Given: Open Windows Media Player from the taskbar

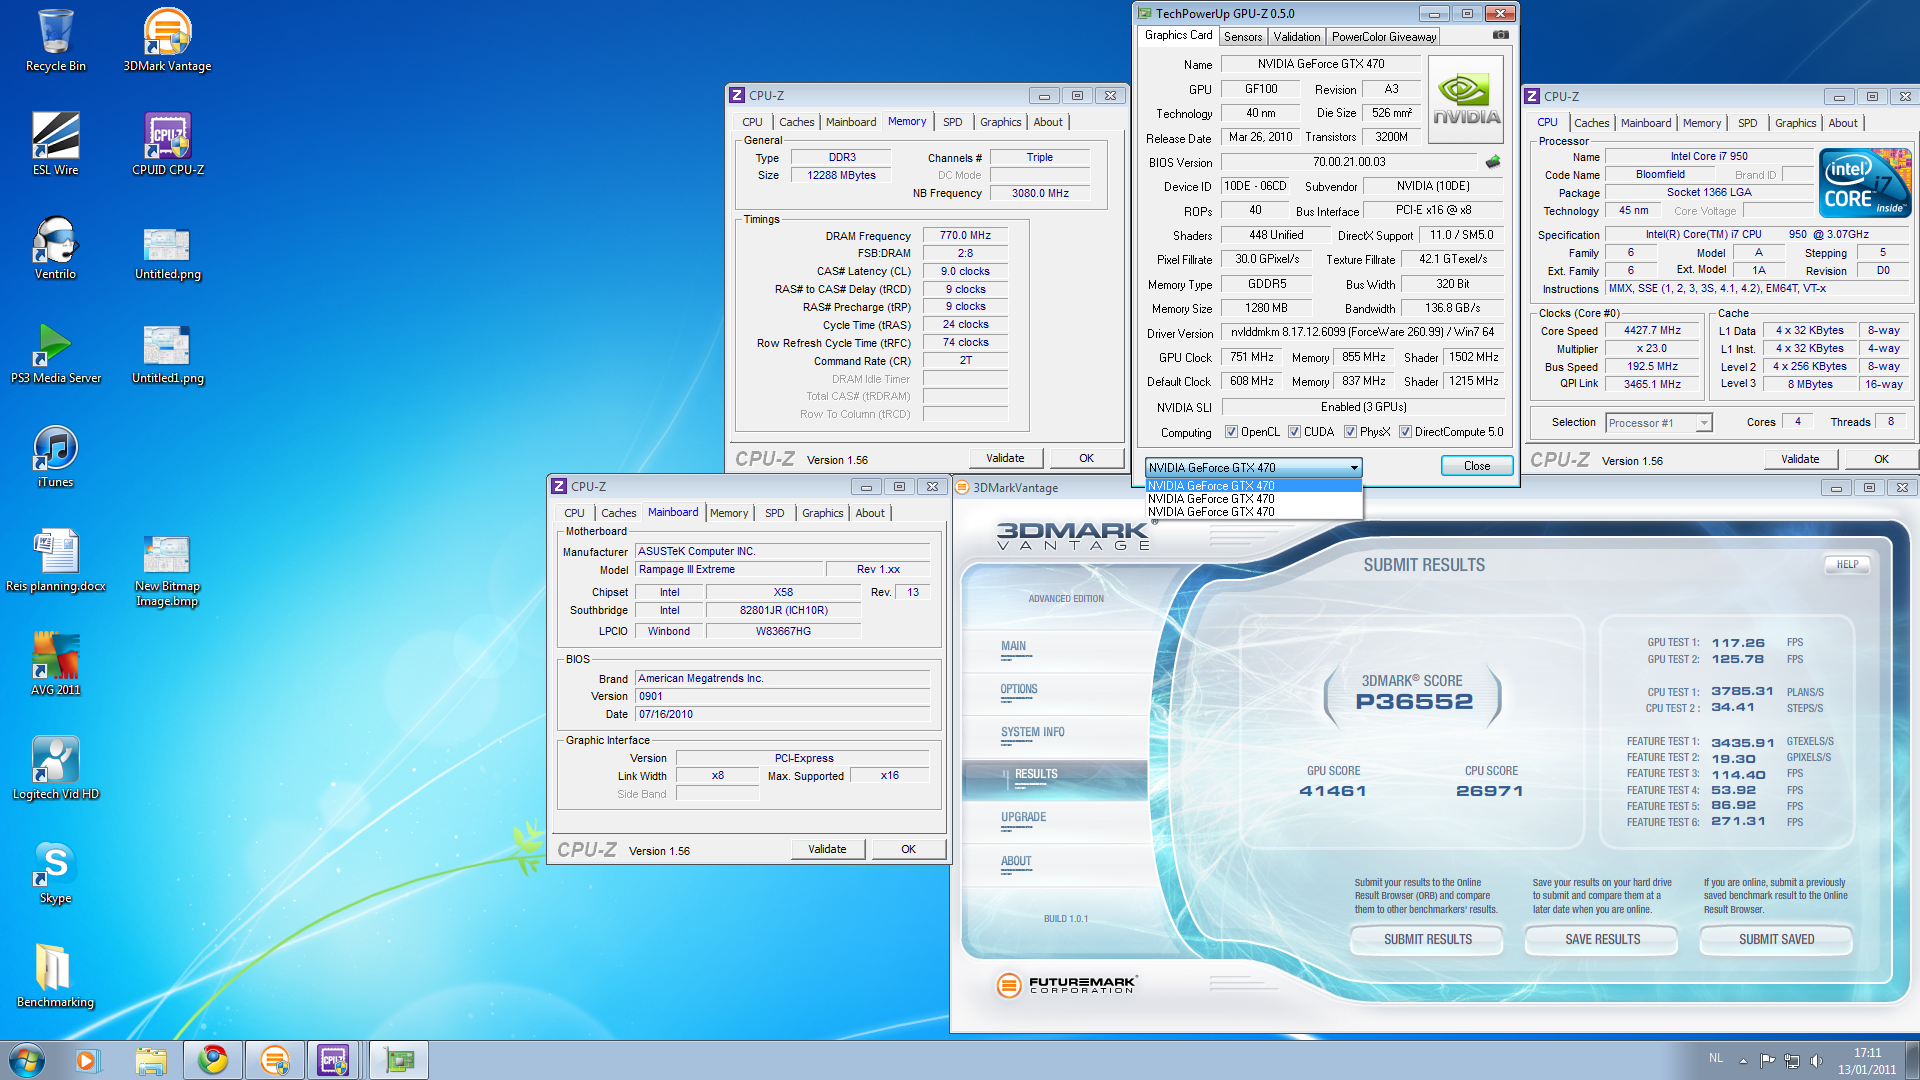Looking at the screenshot, I should [88, 1060].
